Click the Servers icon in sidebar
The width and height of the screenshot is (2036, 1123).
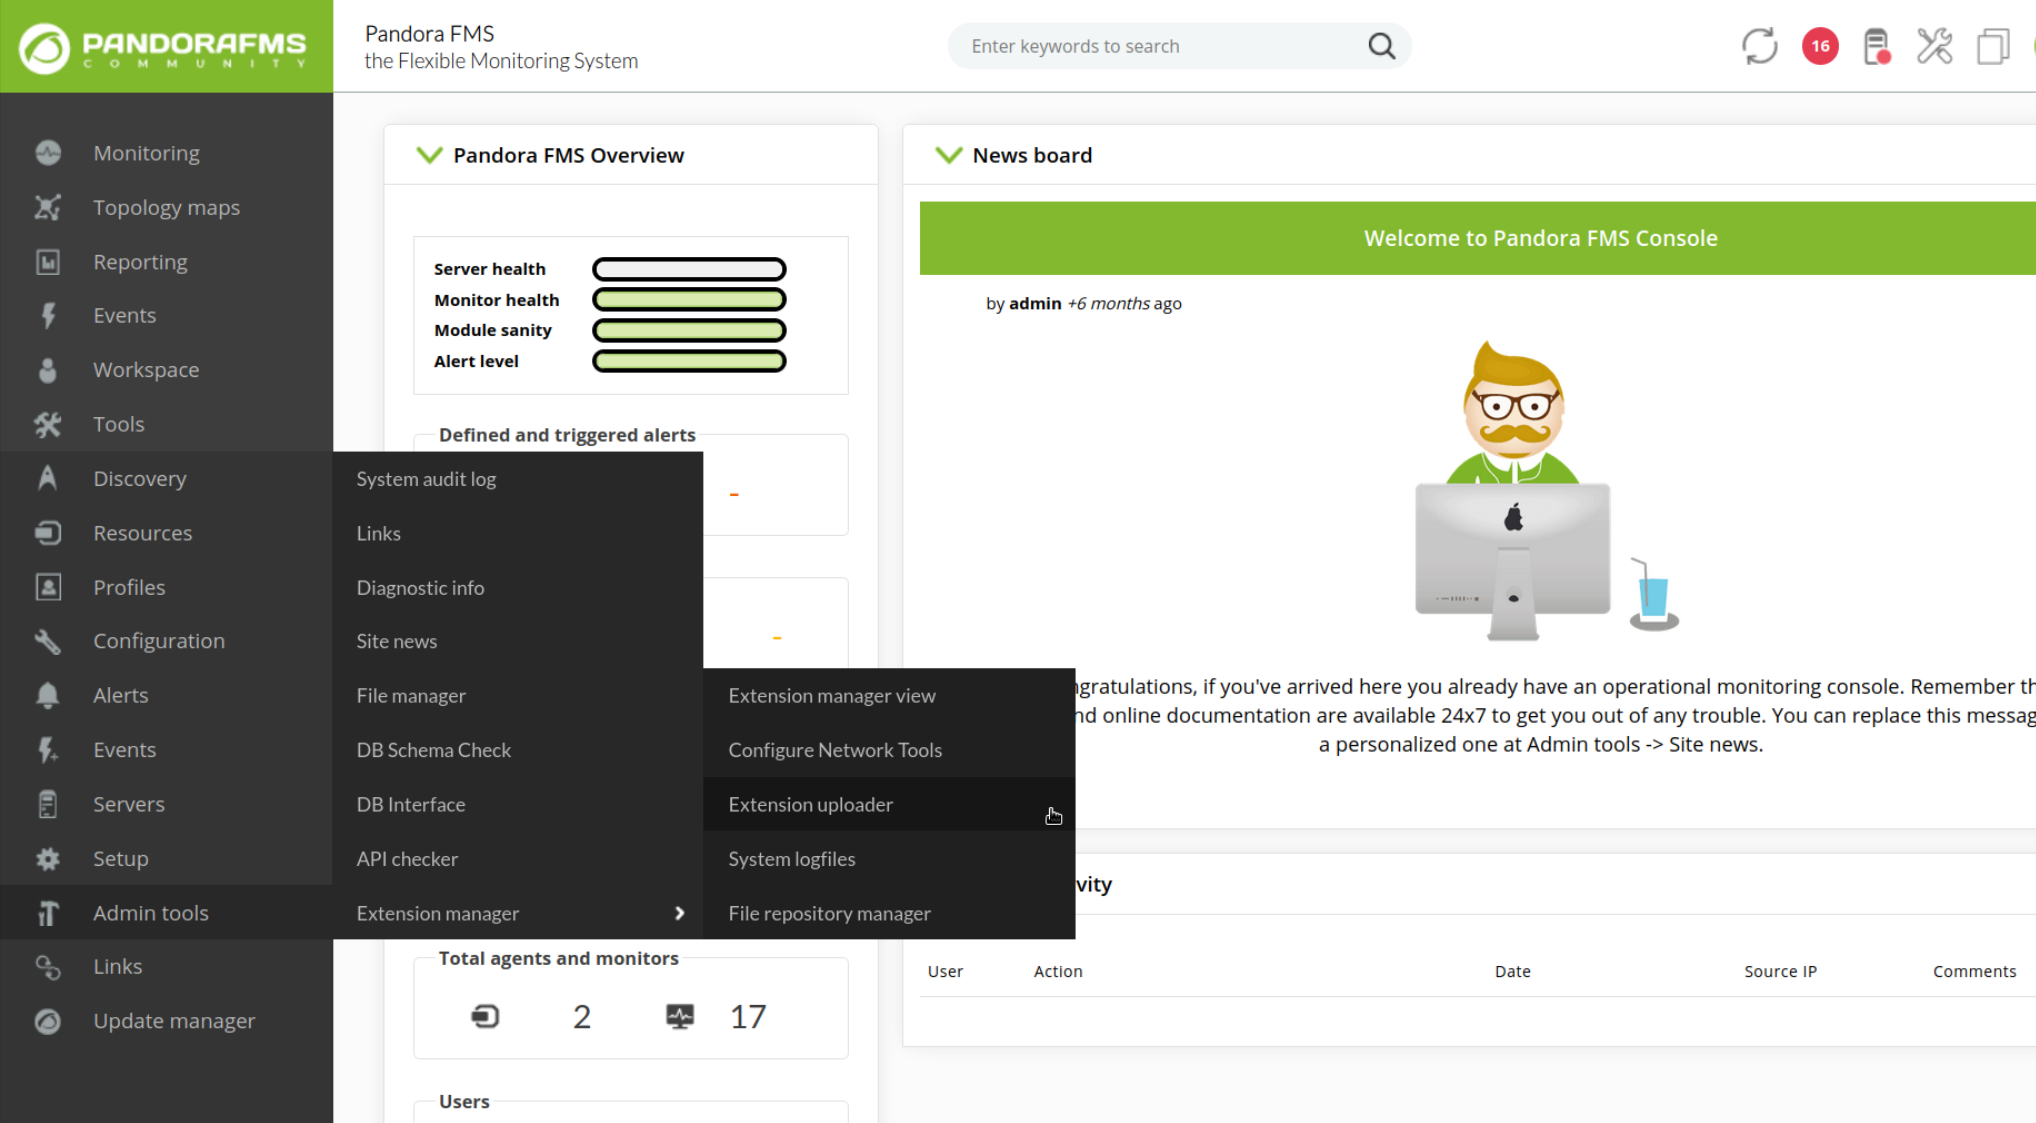[48, 804]
